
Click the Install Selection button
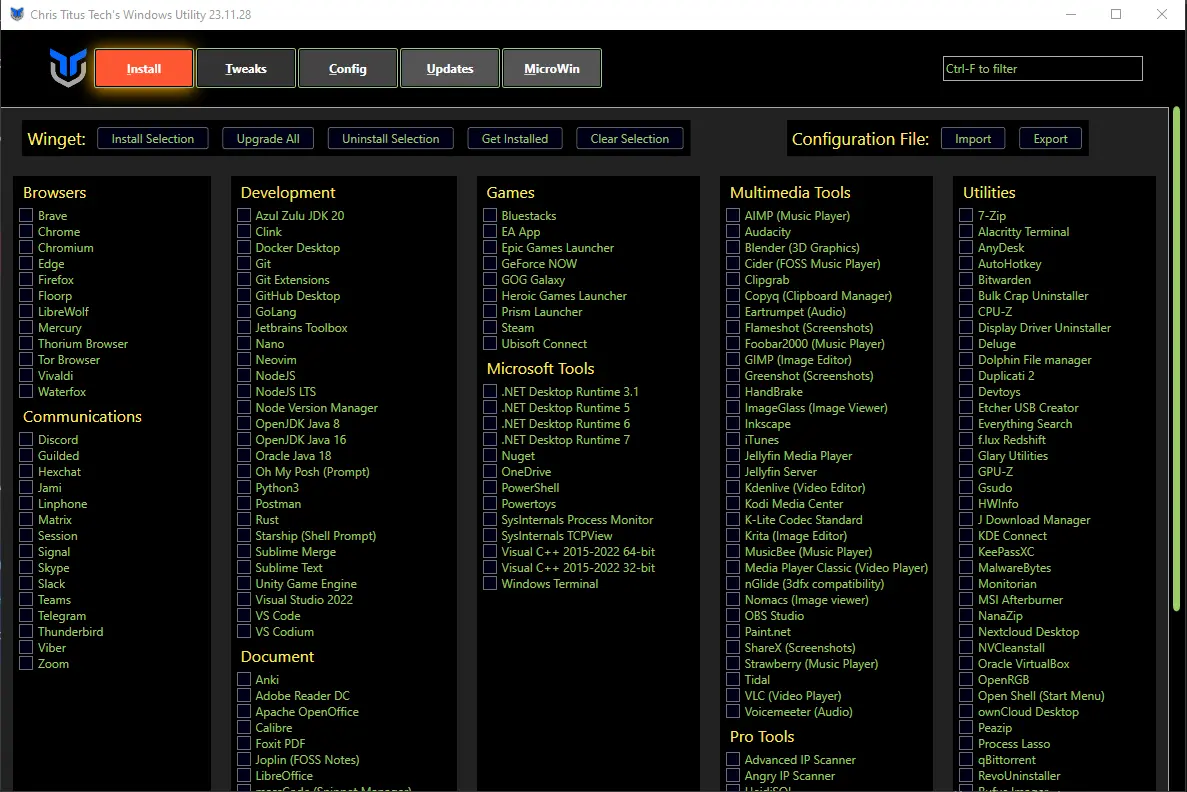153,139
